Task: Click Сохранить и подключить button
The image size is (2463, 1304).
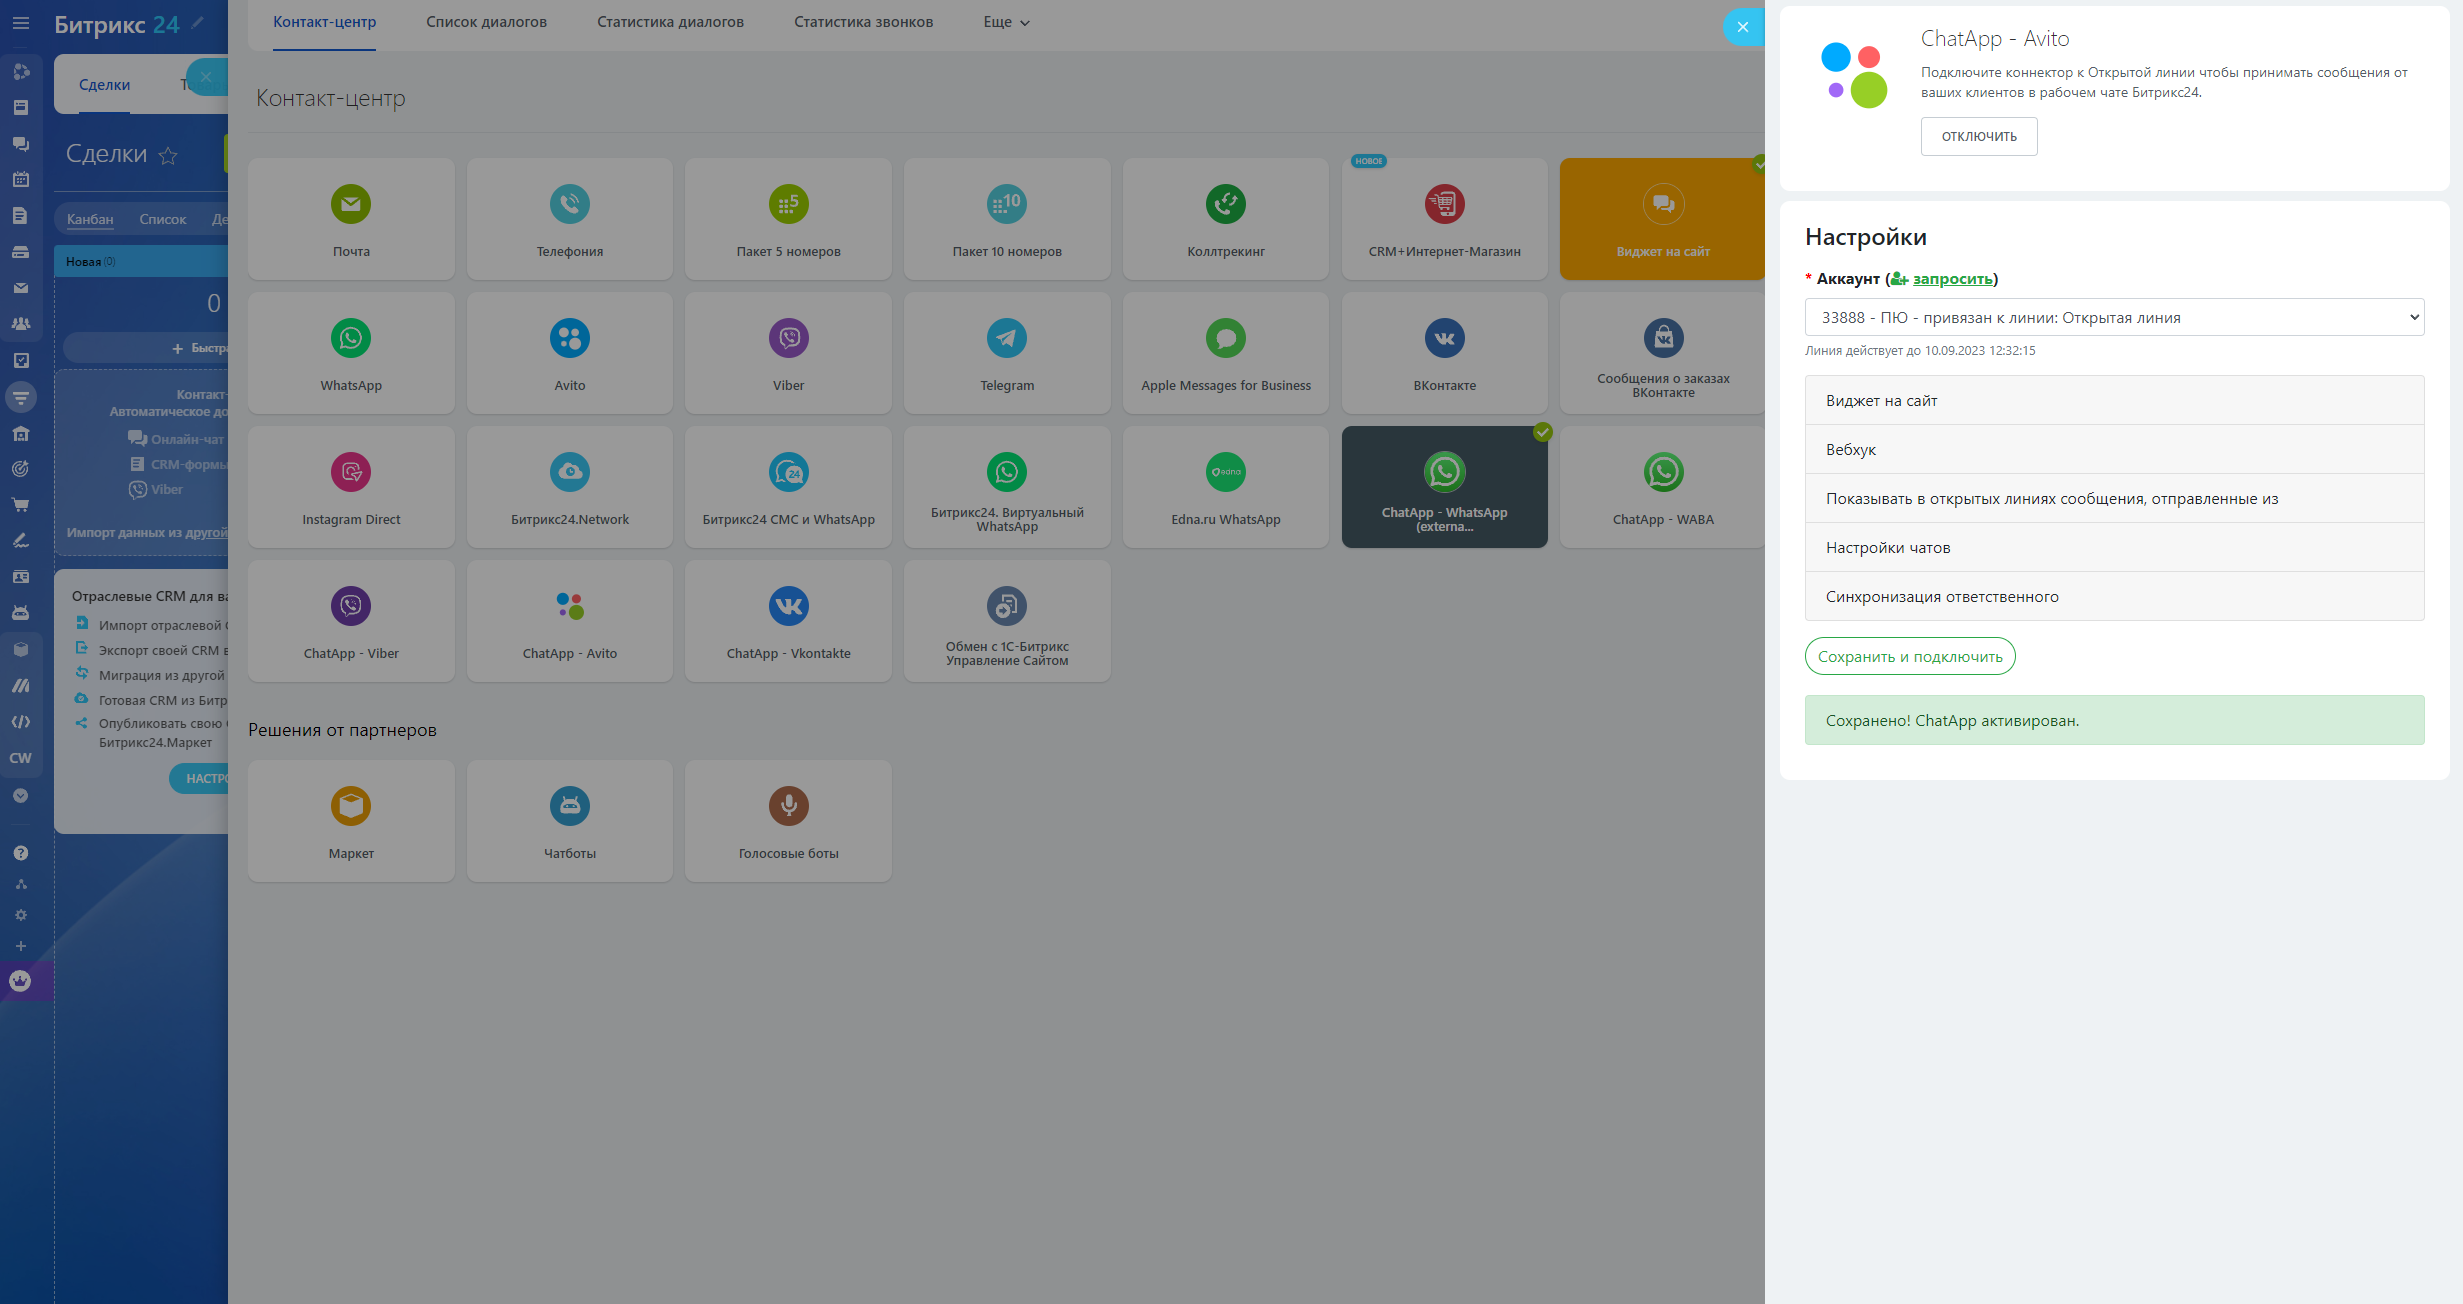Action: (1909, 656)
